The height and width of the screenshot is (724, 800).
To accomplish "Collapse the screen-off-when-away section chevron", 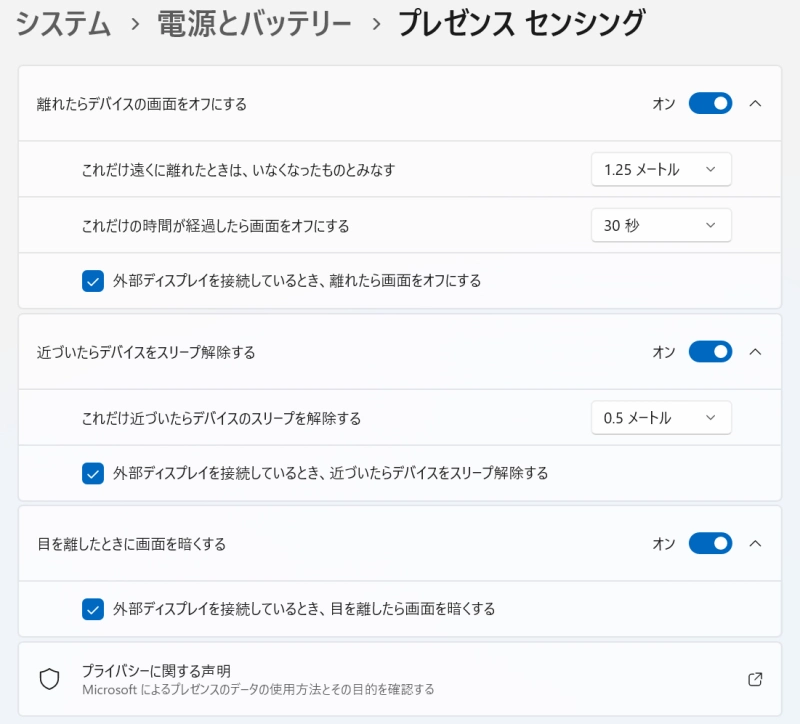I will click(757, 103).
